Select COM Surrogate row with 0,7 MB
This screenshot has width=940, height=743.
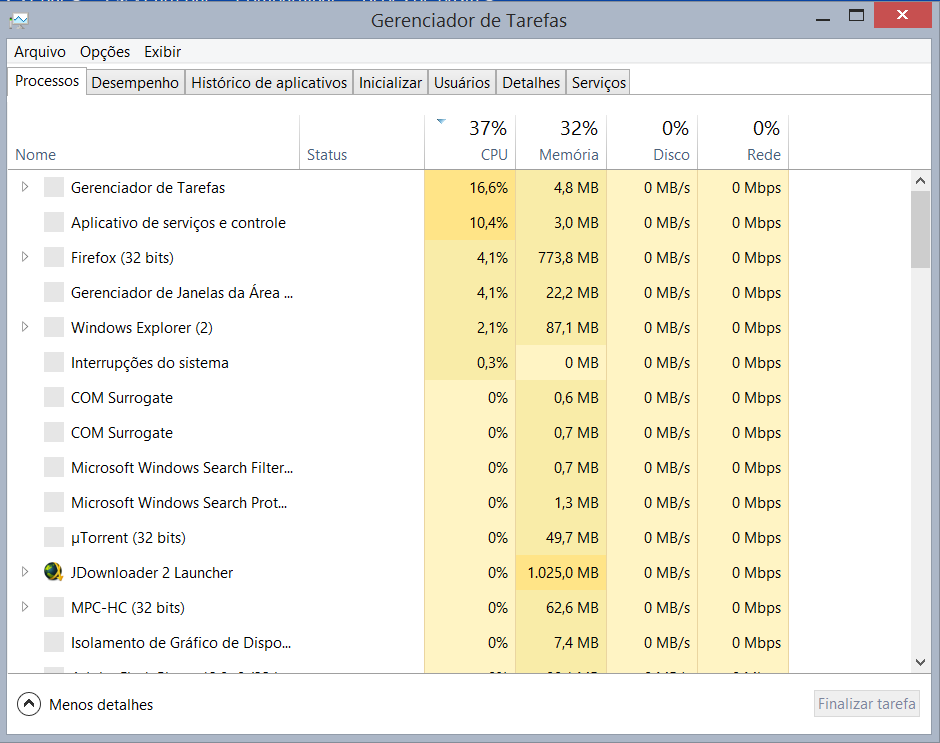(398, 432)
